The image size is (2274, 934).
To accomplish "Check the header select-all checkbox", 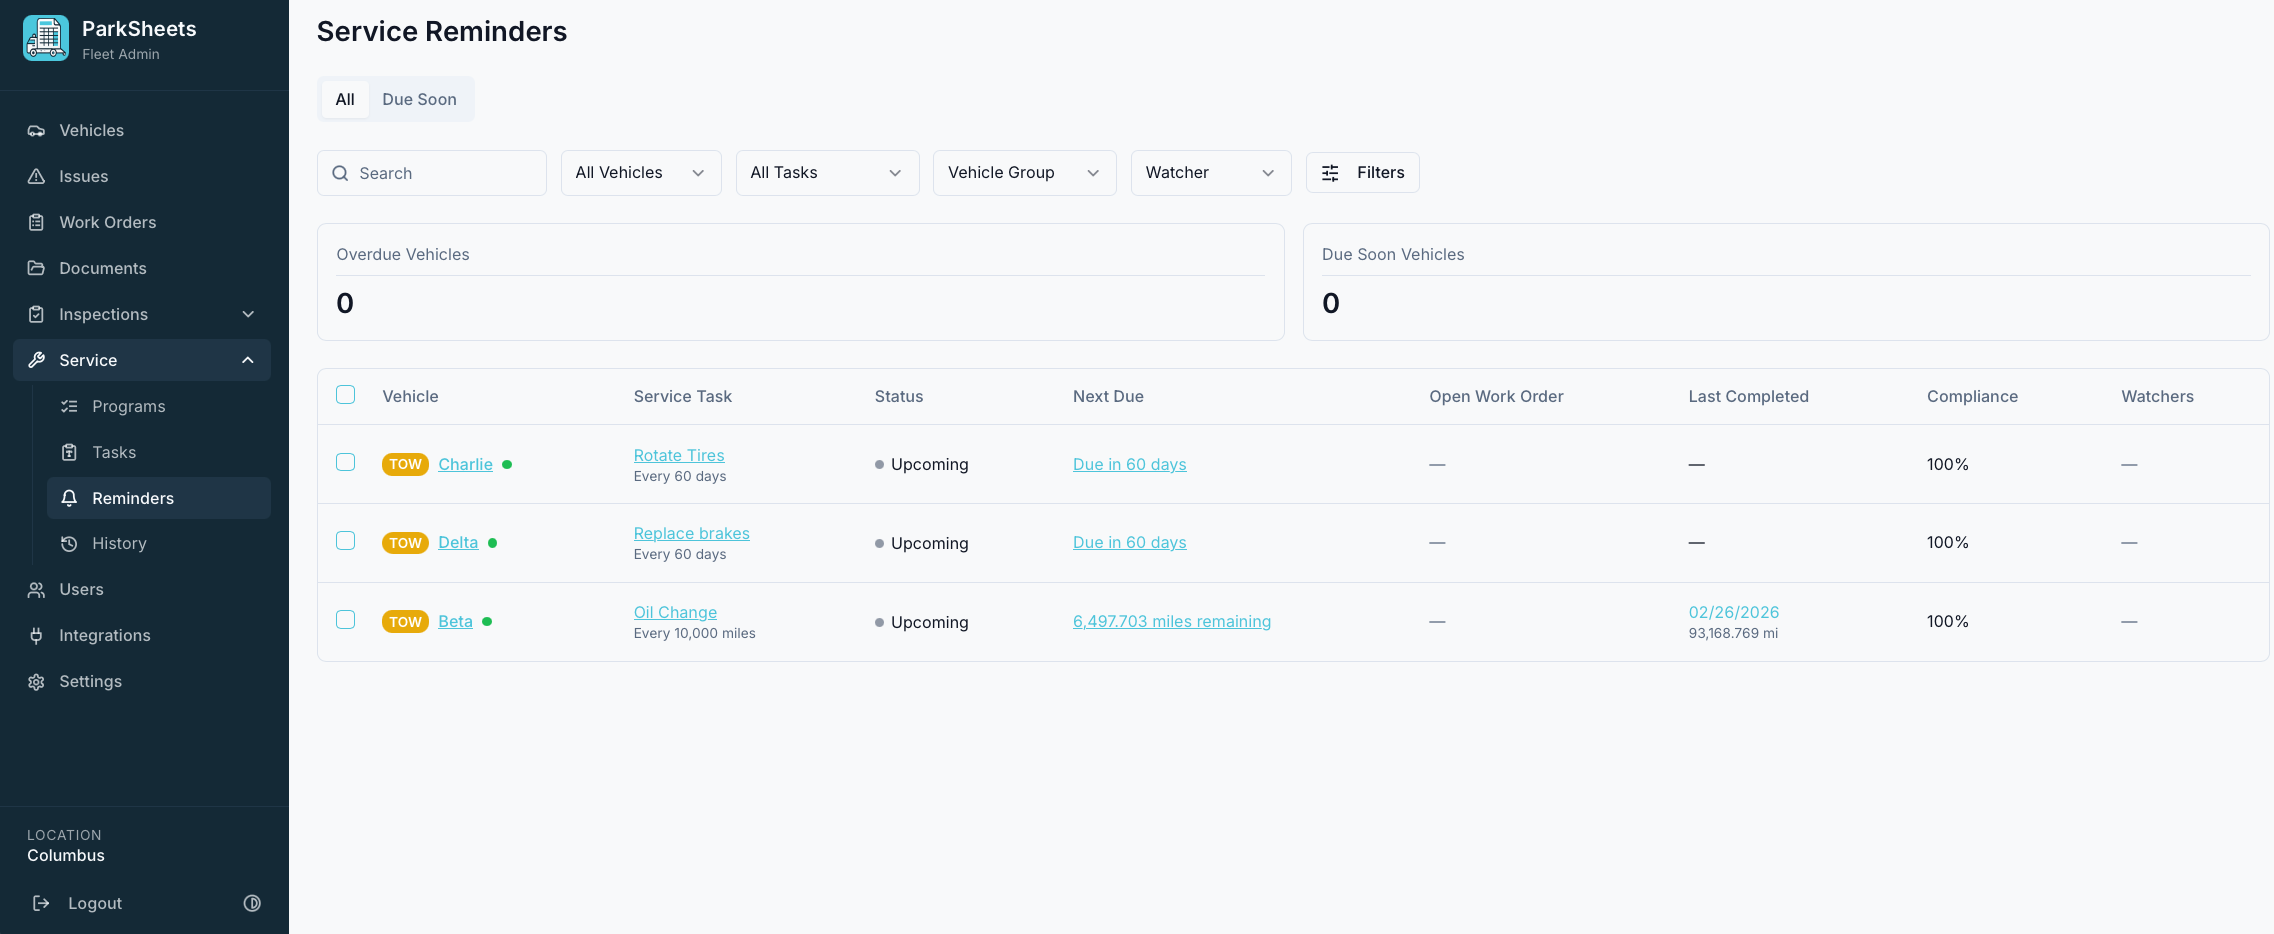I will (x=346, y=394).
